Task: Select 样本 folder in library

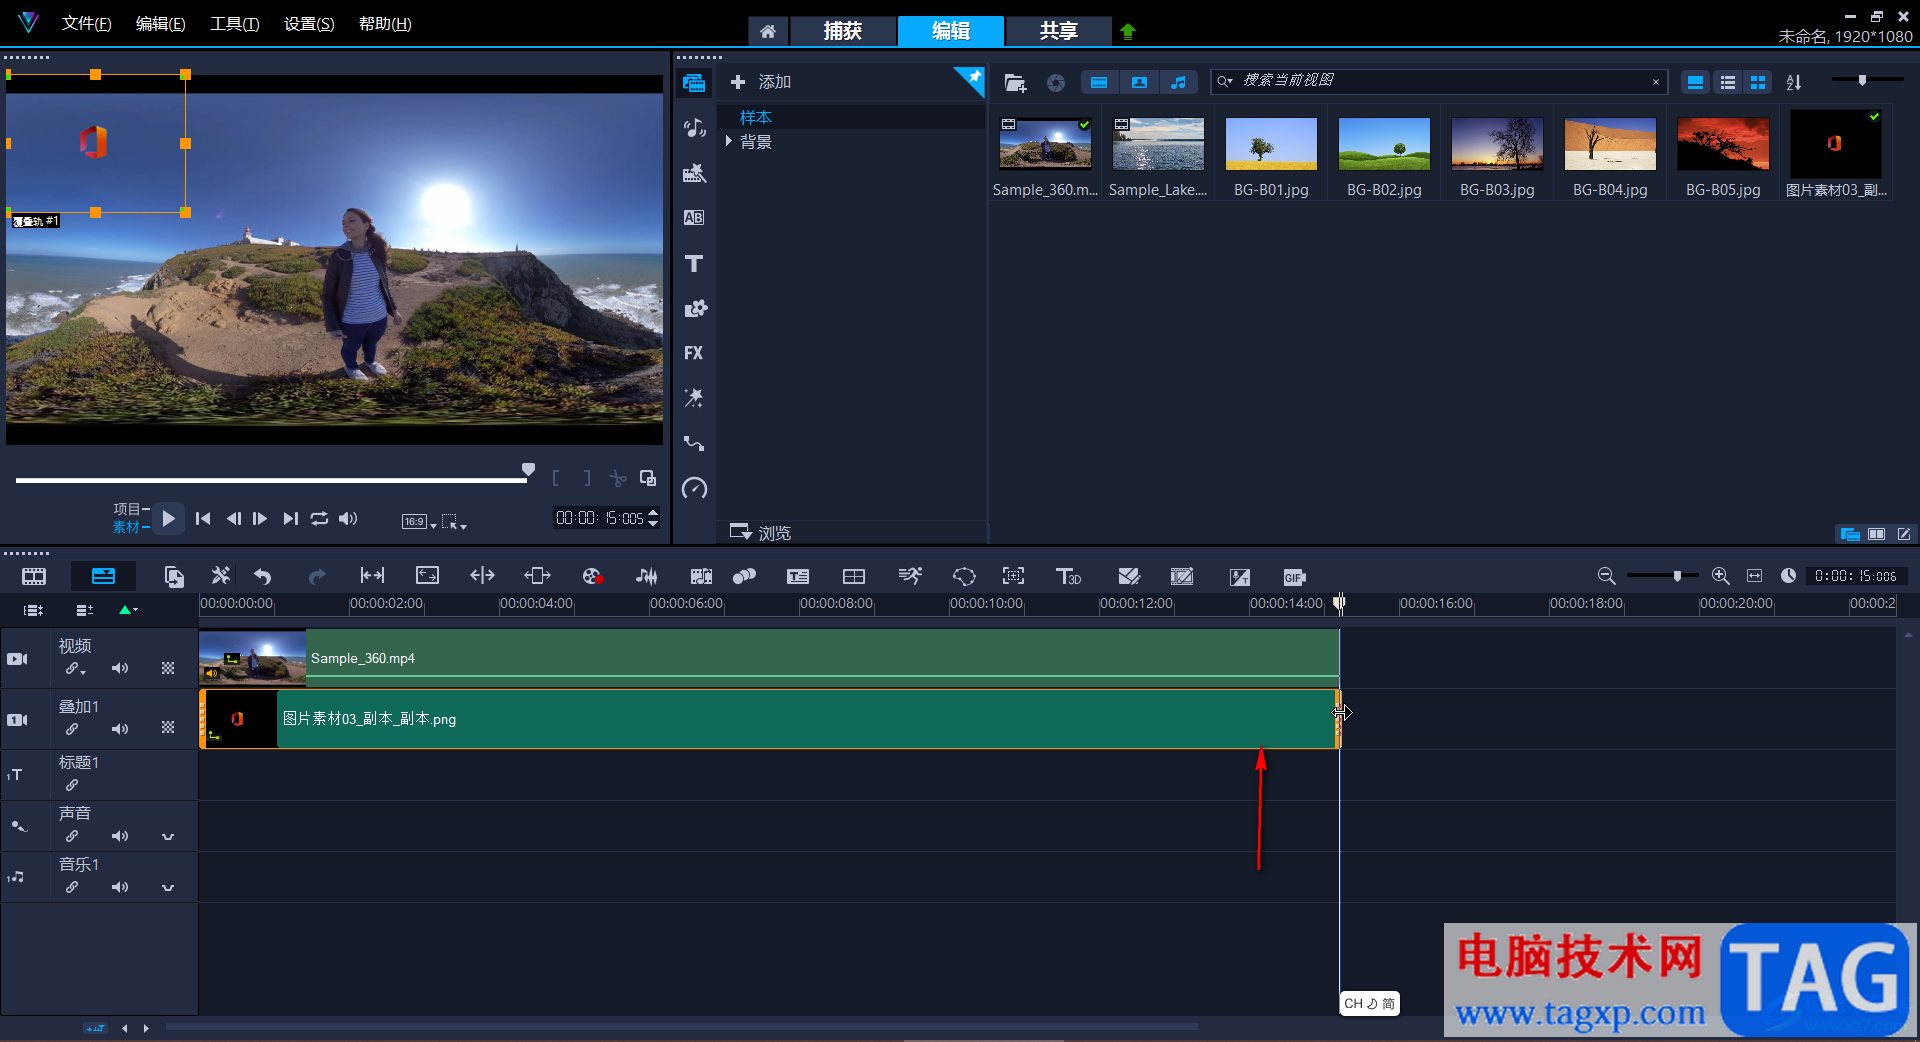Action: coord(755,117)
